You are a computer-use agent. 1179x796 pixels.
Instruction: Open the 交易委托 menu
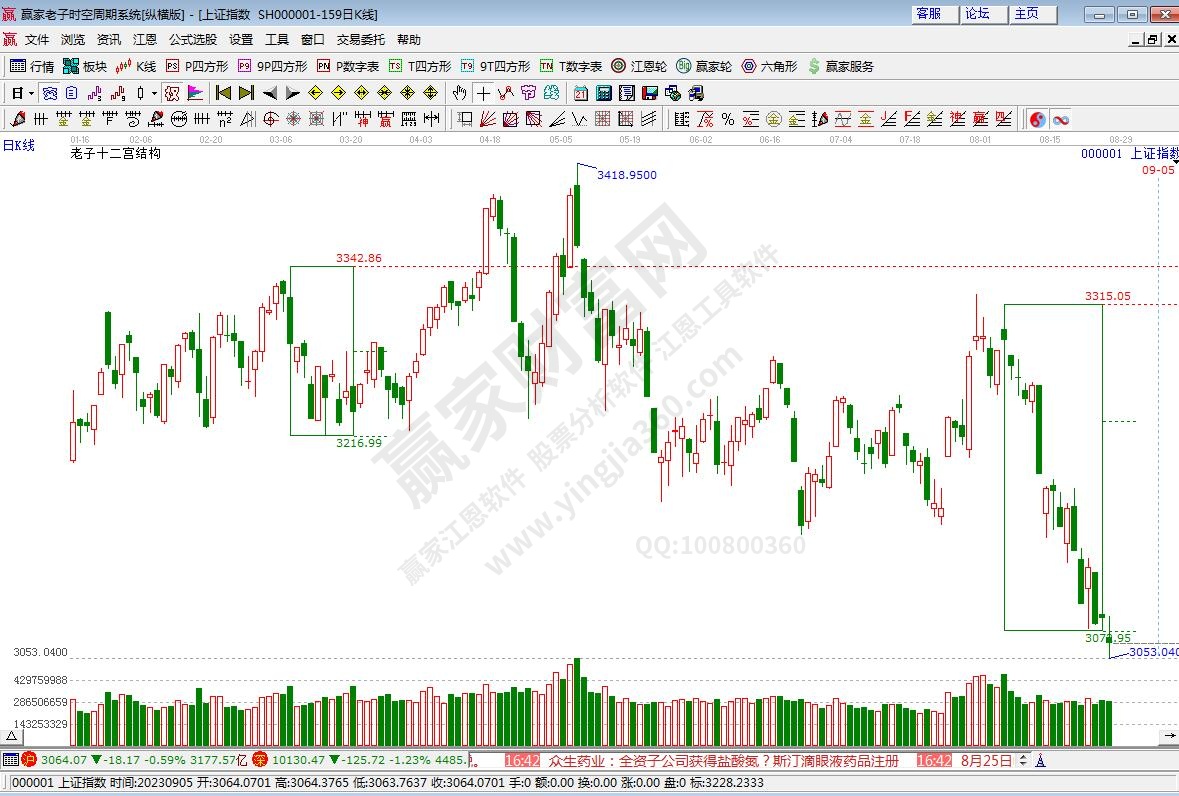(360, 40)
